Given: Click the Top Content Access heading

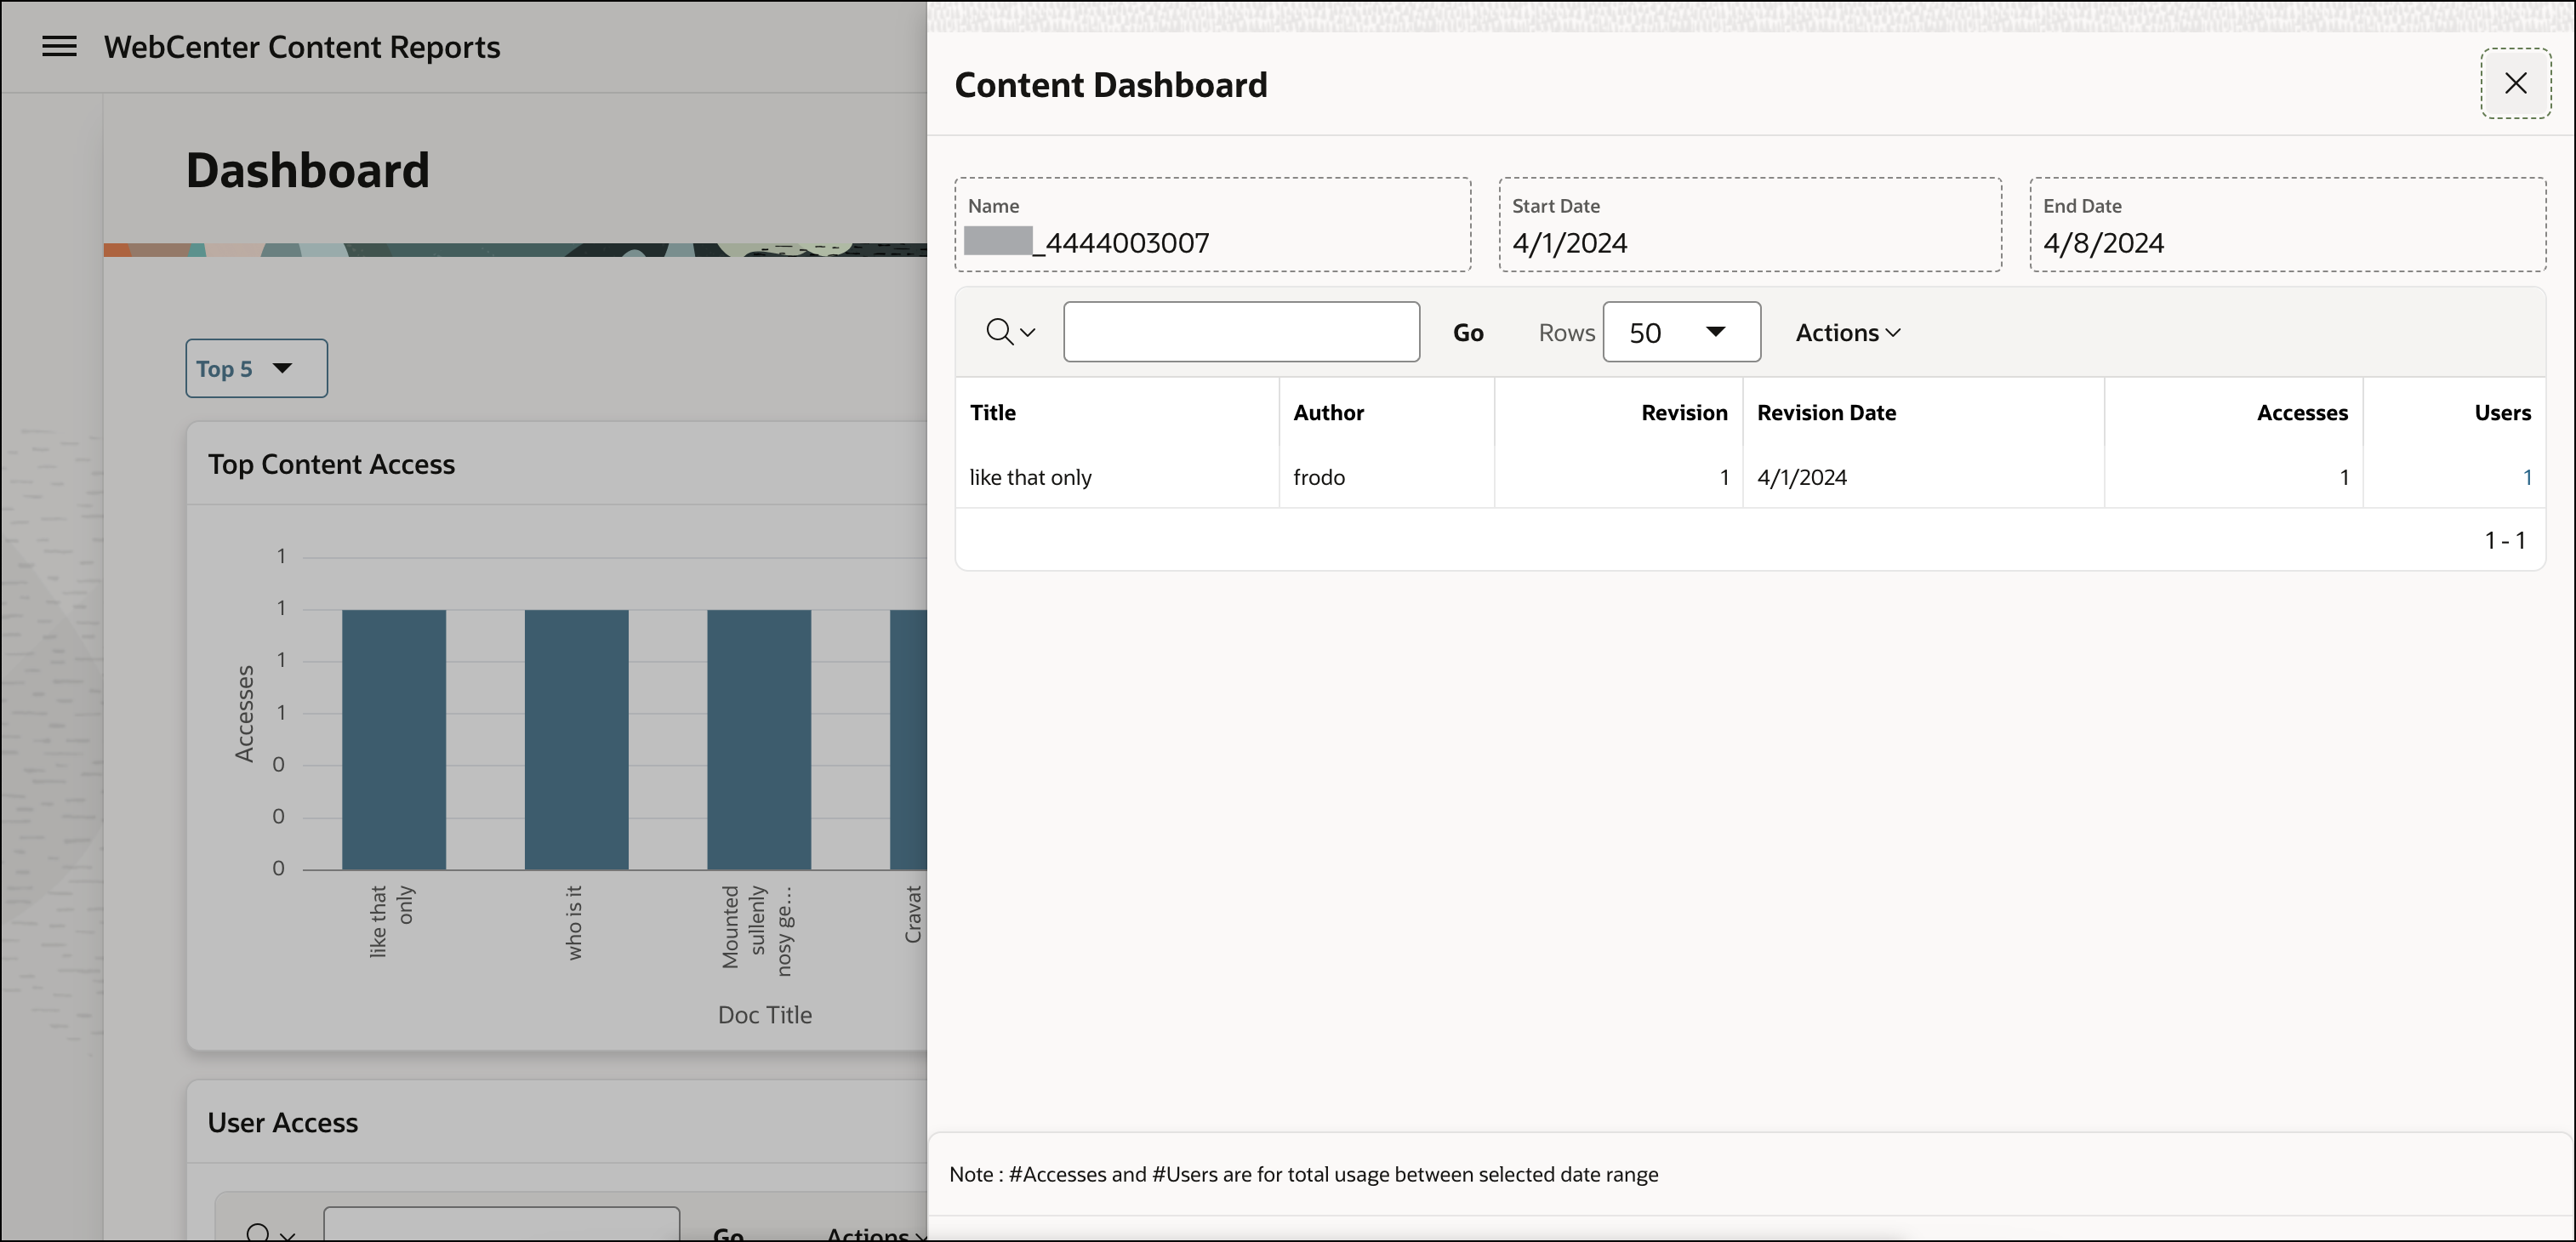Looking at the screenshot, I should 331,464.
